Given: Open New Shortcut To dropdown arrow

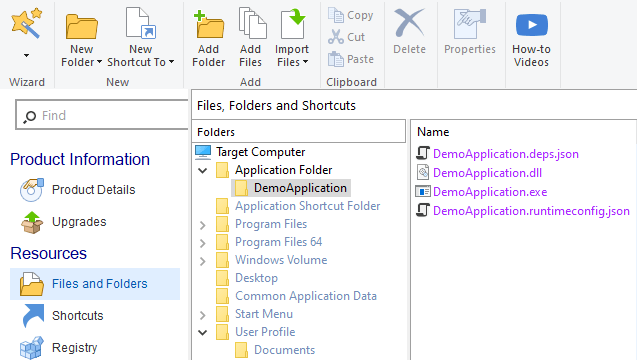Looking at the screenshot, I should (171, 62).
